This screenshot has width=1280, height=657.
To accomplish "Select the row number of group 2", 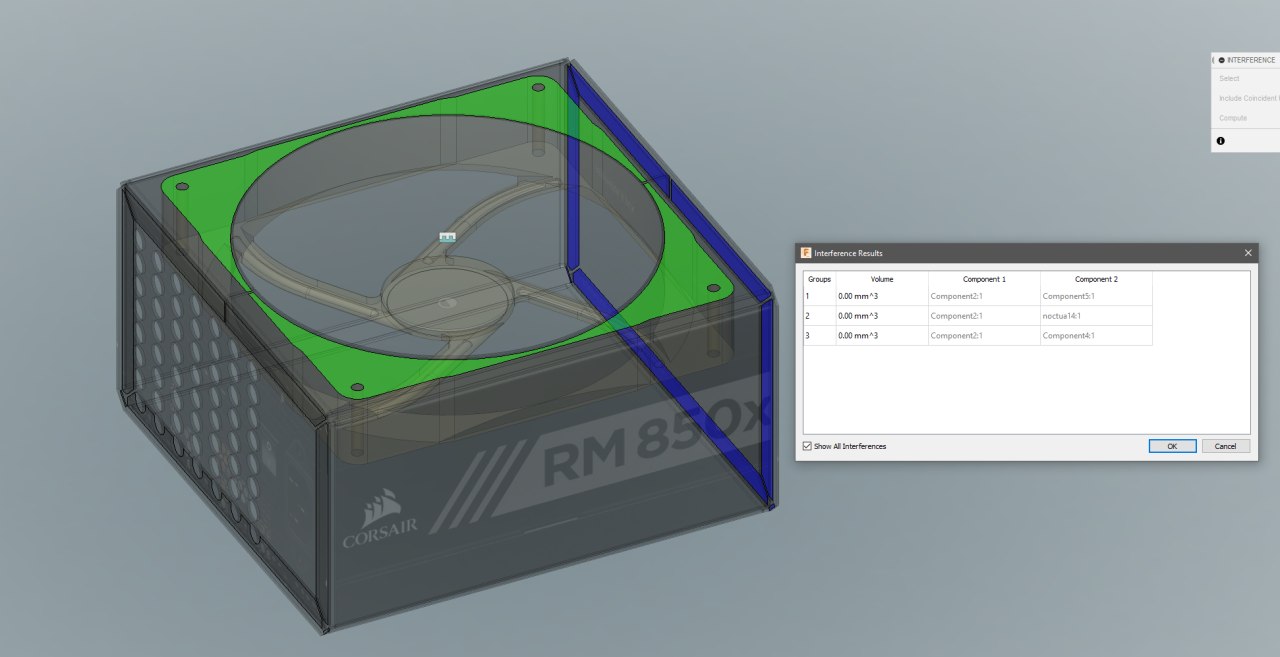I will [x=819, y=316].
